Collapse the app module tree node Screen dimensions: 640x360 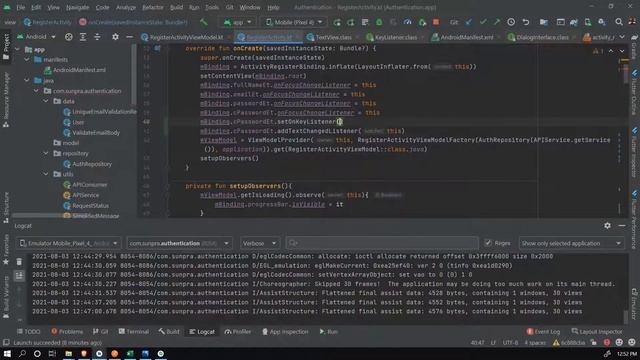[x=17, y=49]
